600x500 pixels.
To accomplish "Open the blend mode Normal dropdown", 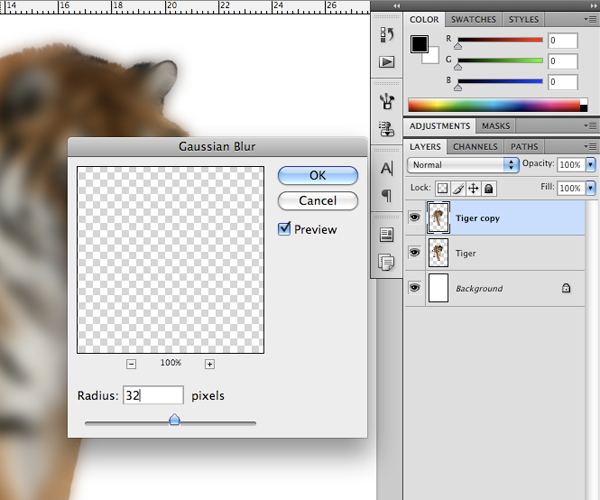I will click(x=463, y=165).
